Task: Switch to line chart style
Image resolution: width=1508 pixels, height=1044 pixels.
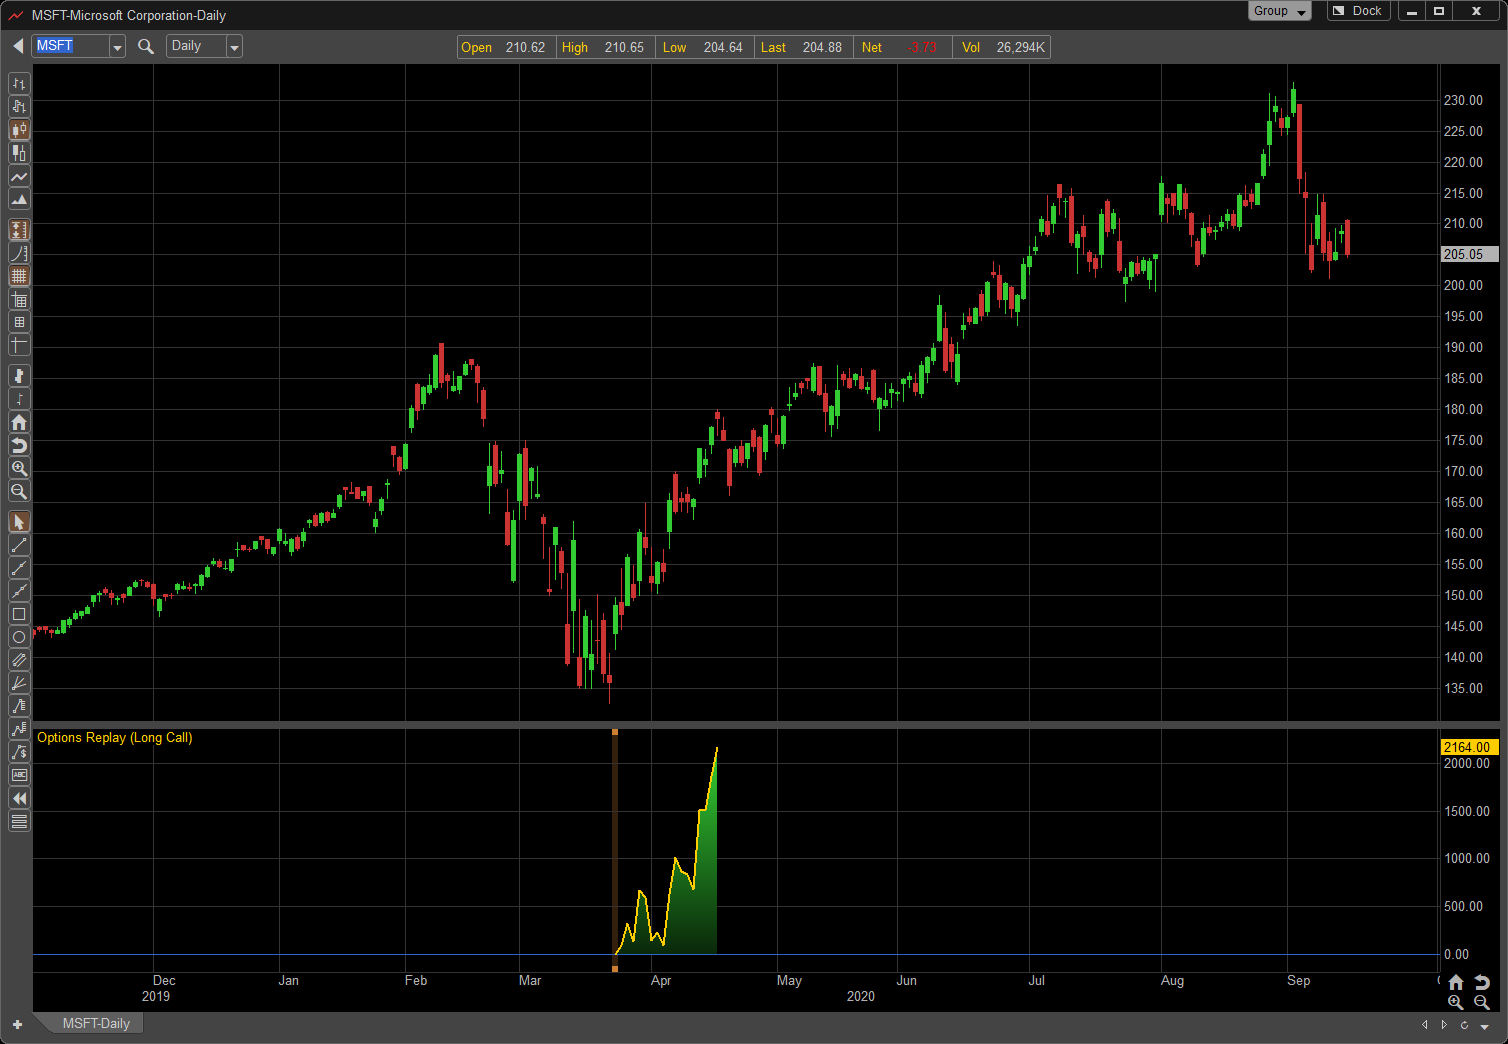Action: click(19, 176)
